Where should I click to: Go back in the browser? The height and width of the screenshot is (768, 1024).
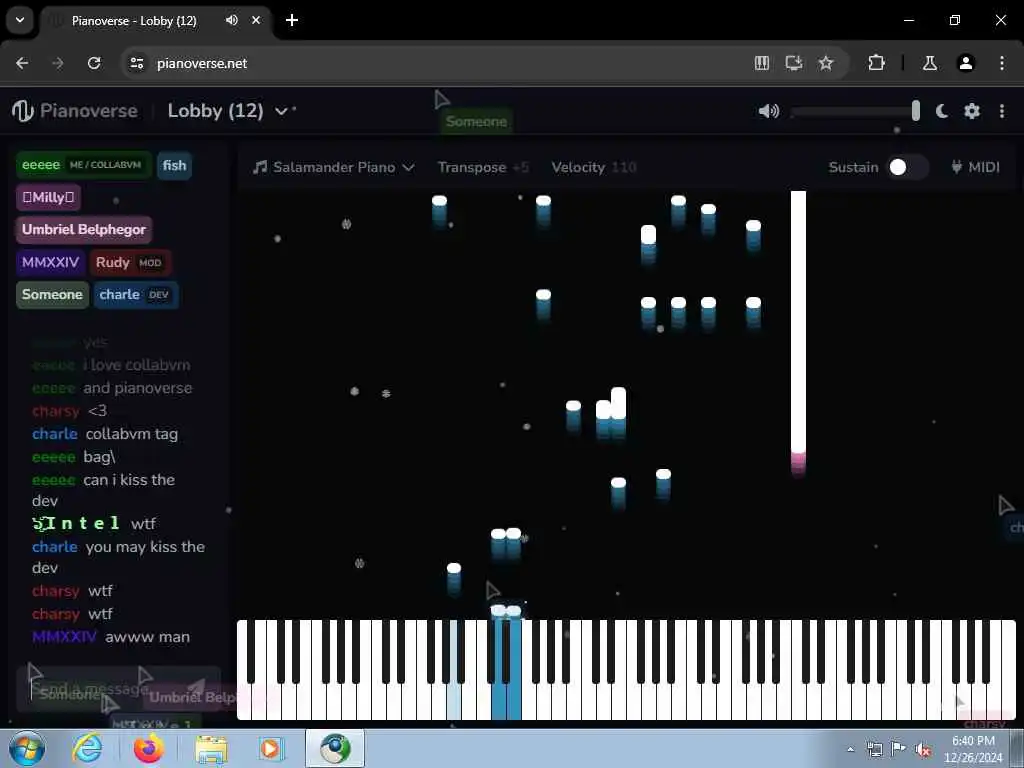pos(22,63)
